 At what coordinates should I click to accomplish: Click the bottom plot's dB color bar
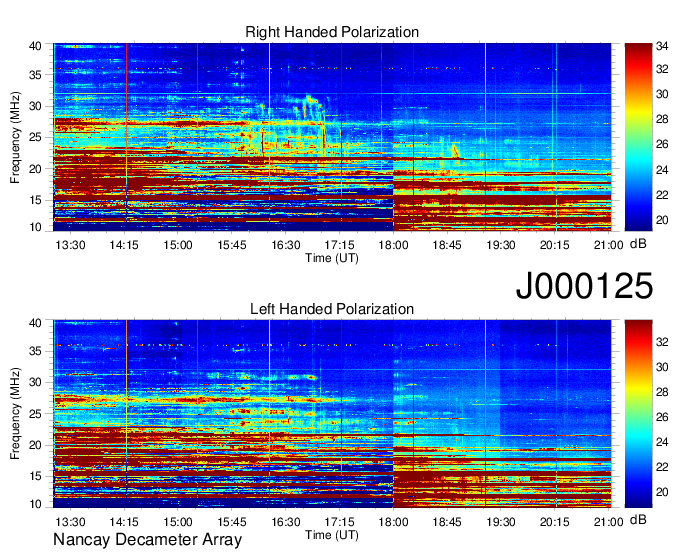pos(638,414)
